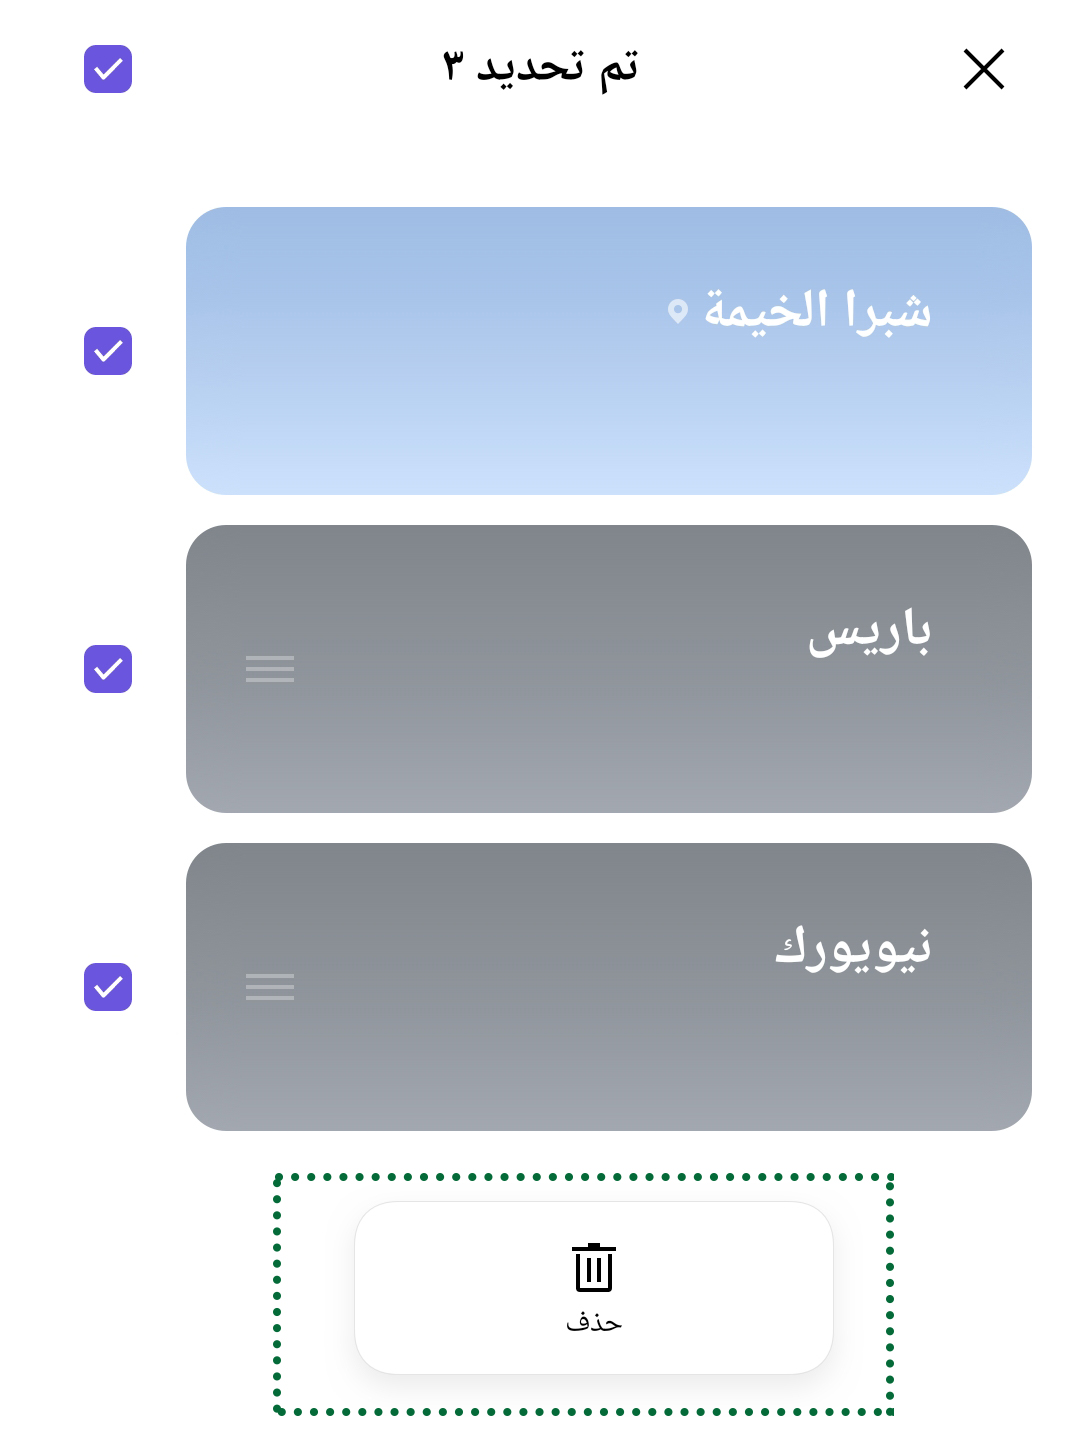The height and width of the screenshot is (1431, 1080).
Task: Deselect the باريس checkbox
Action: pos(108,669)
